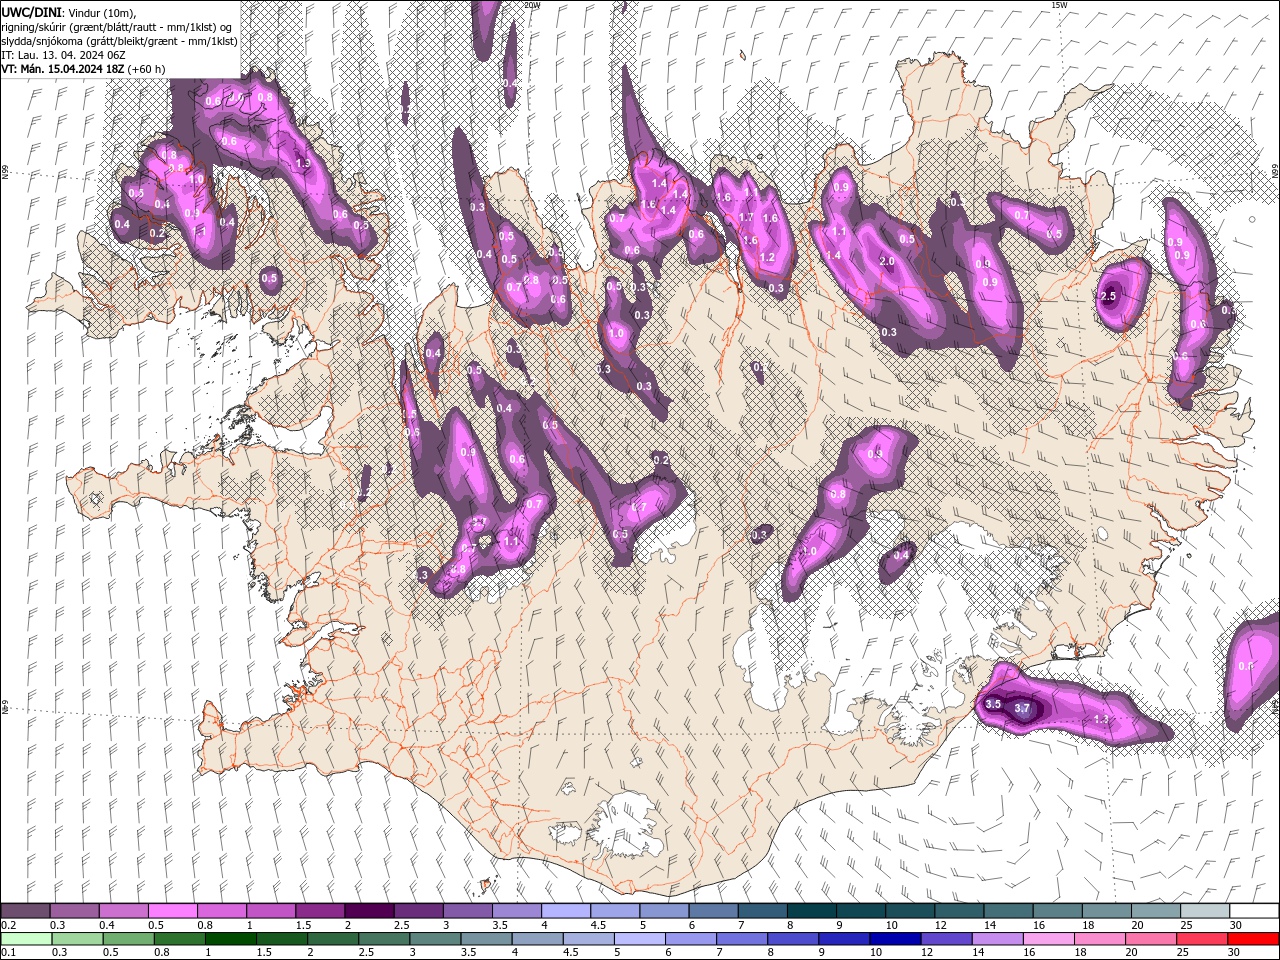Image resolution: width=1280 pixels, height=960 pixels.
Task: Select the snow scale swatch between 0.3 and 0.4
Action: click(x=74, y=911)
